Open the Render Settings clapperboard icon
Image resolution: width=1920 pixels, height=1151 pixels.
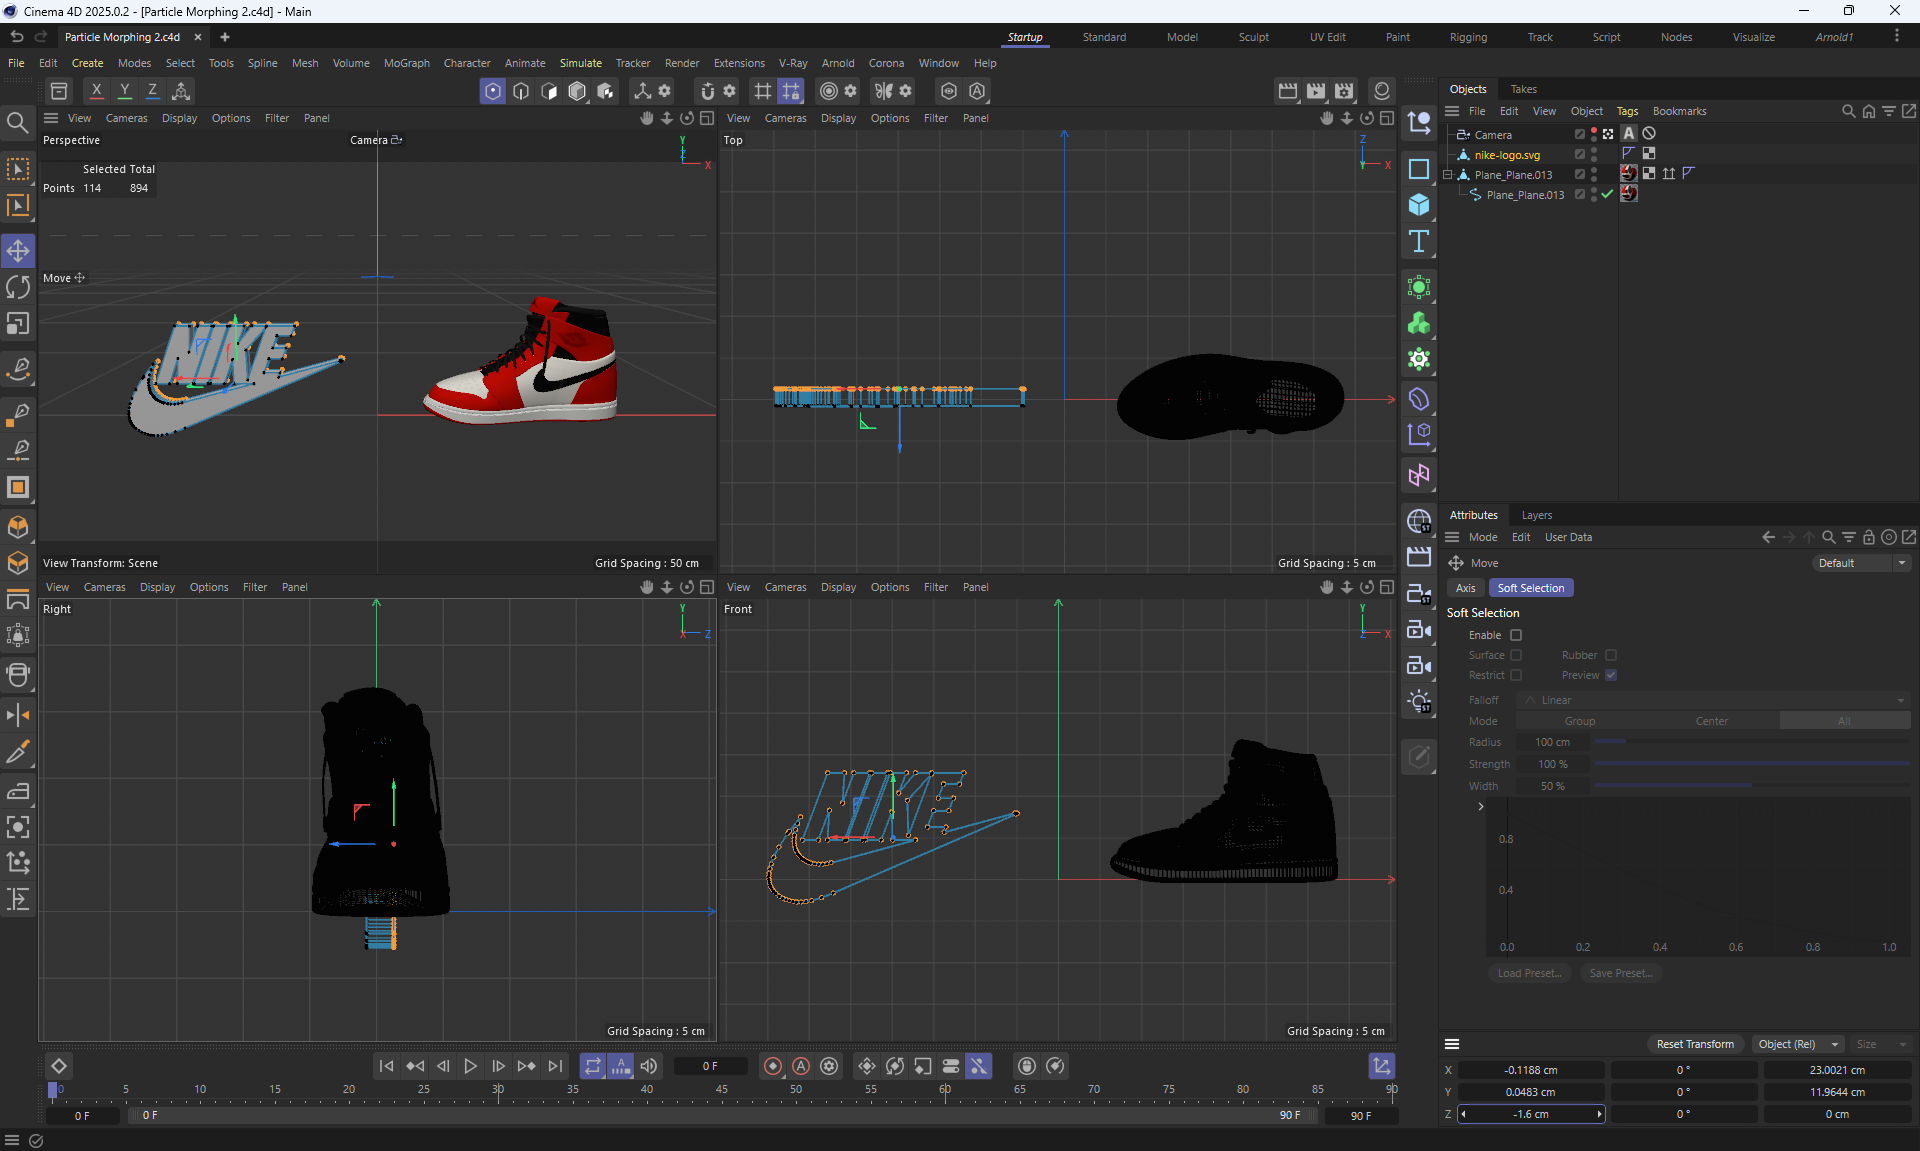[1343, 91]
